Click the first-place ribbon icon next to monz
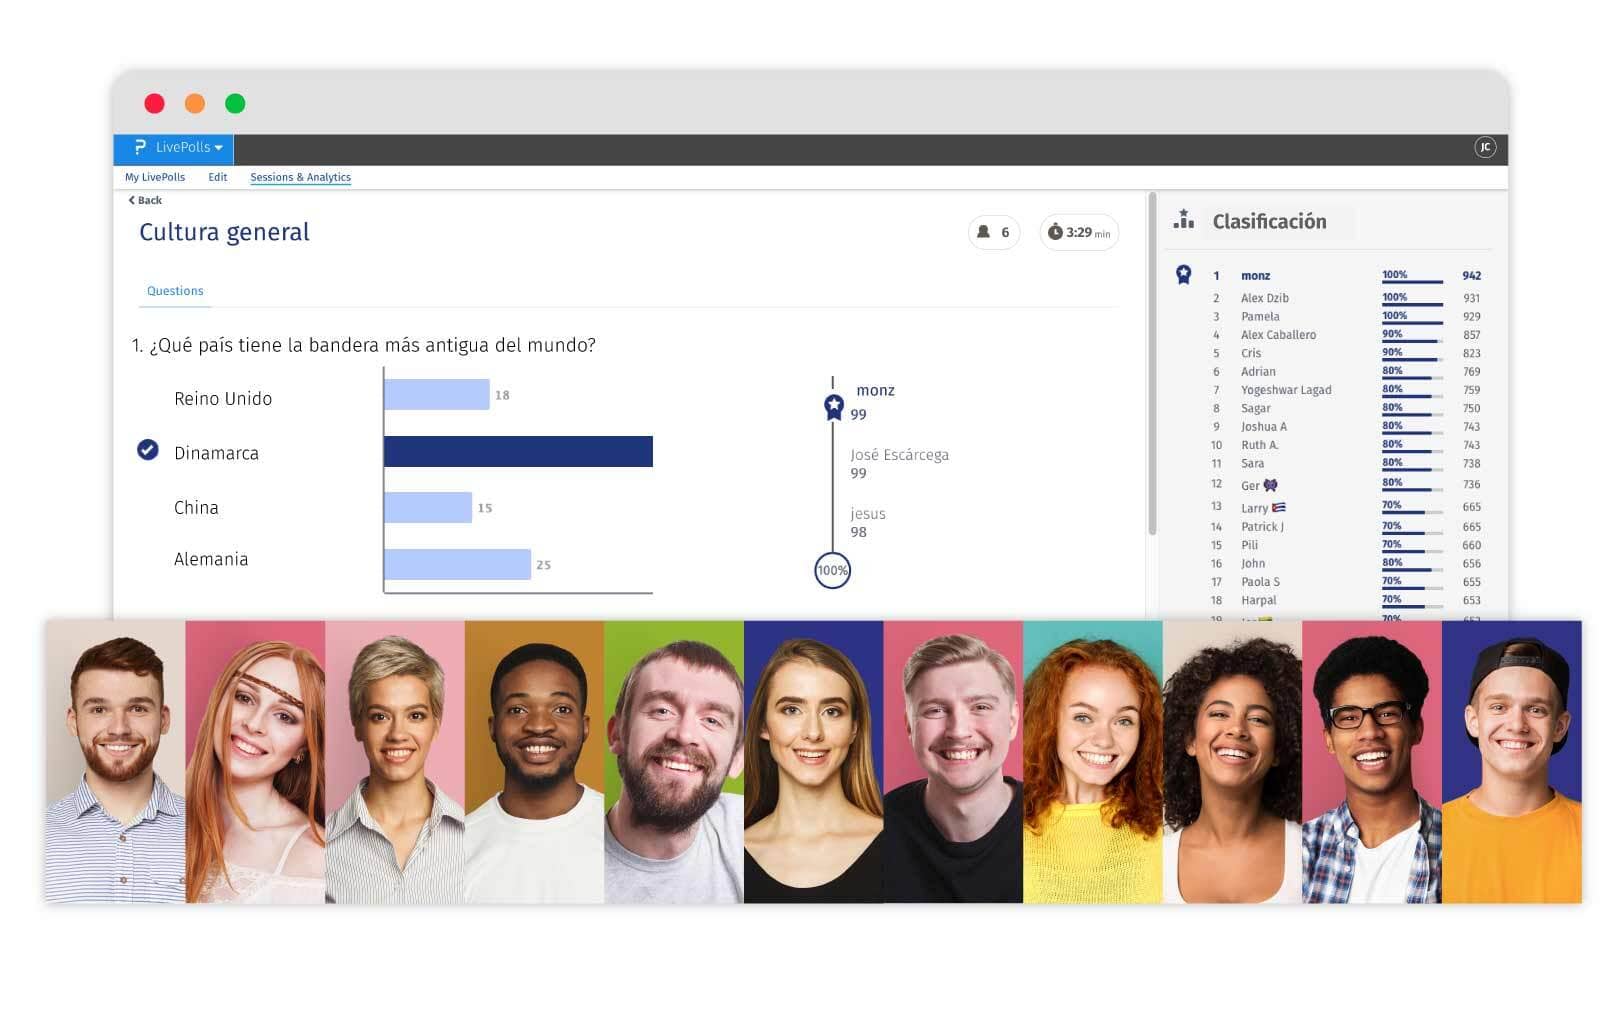This screenshot has height=1013, width=1624. point(1184,274)
